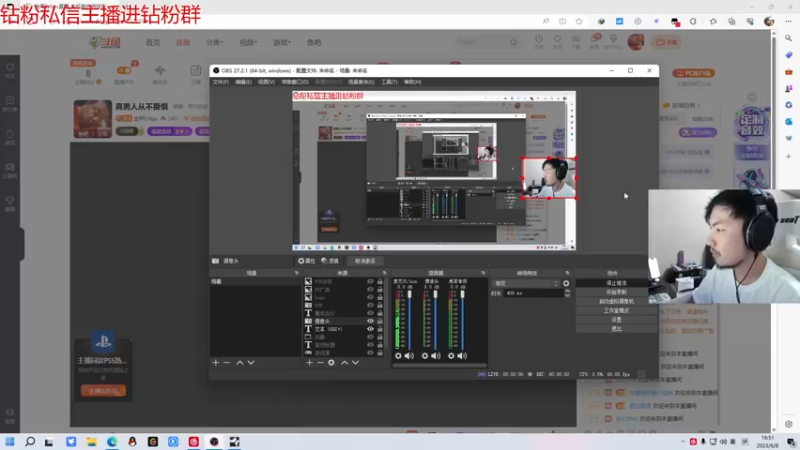Viewport: 800px width, 450px height.
Task: Open the 帮助(H) menu in OBS
Action: pyautogui.click(x=412, y=82)
